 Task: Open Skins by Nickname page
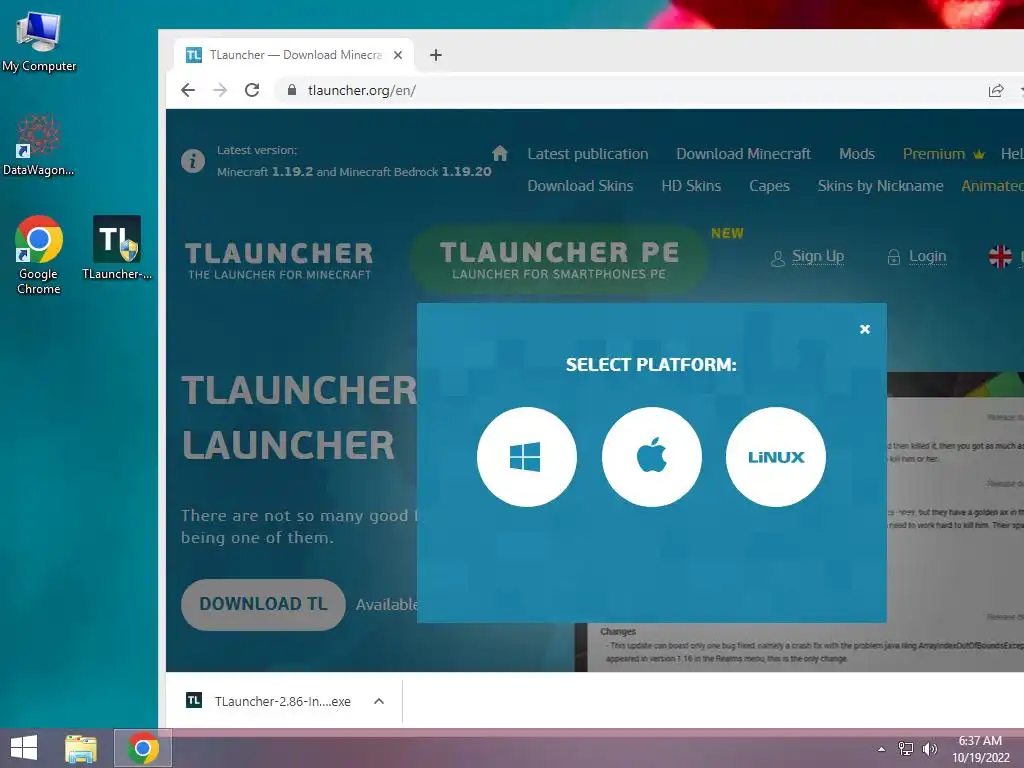click(x=880, y=186)
